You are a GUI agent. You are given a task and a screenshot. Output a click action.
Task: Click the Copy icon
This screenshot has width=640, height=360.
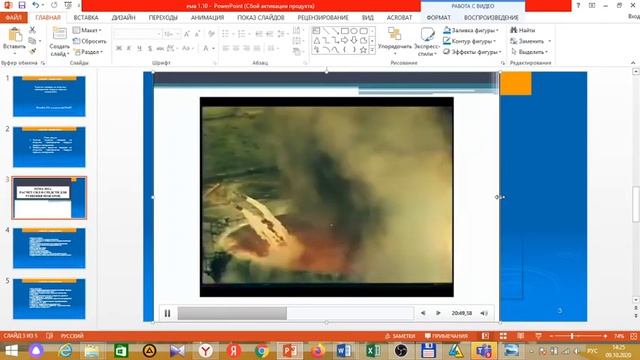tap(32, 41)
